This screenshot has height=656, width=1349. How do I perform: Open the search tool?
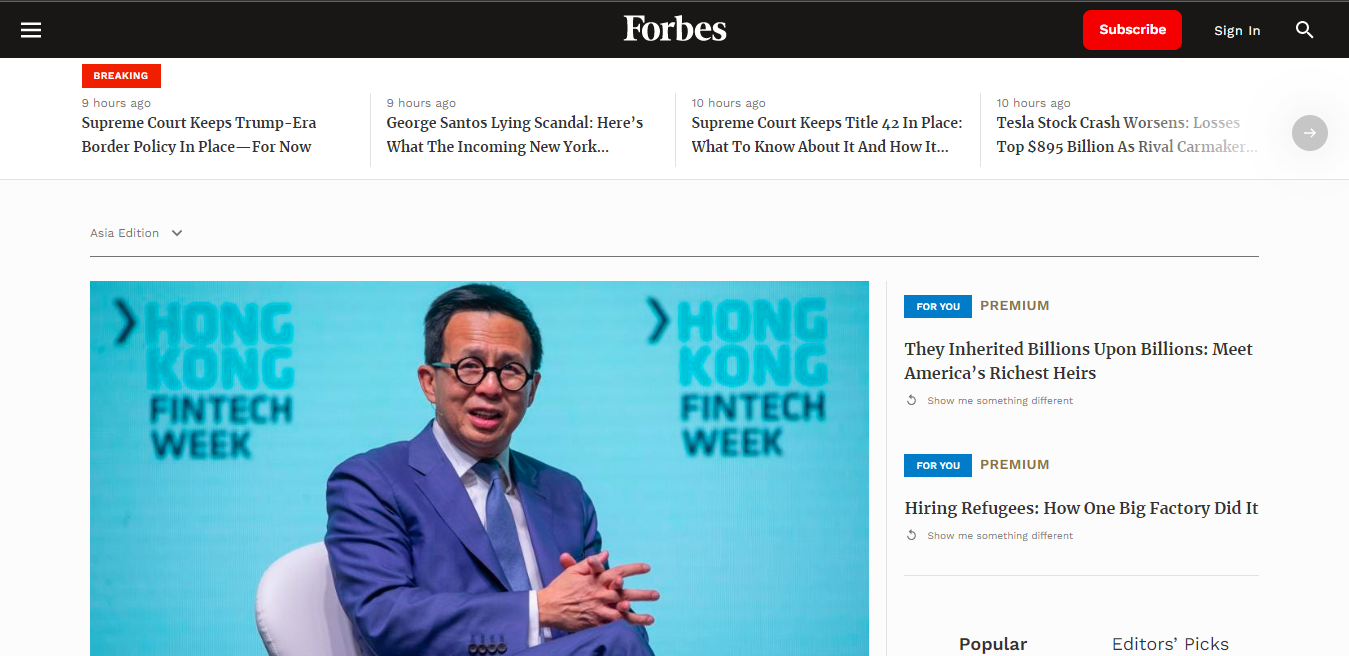tap(1304, 30)
